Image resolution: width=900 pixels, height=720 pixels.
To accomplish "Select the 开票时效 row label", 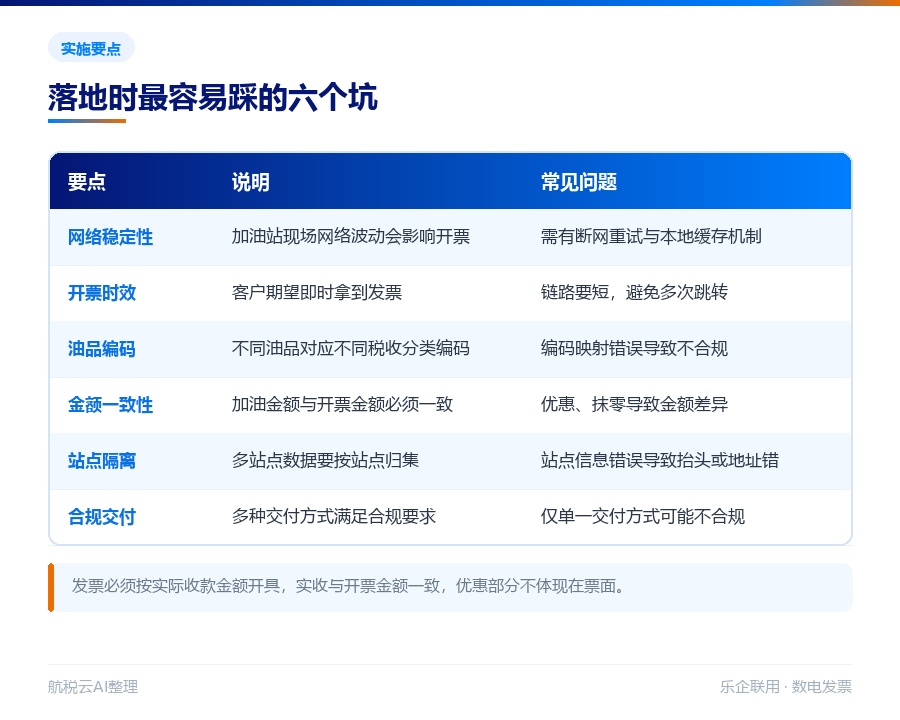I will [x=102, y=293].
